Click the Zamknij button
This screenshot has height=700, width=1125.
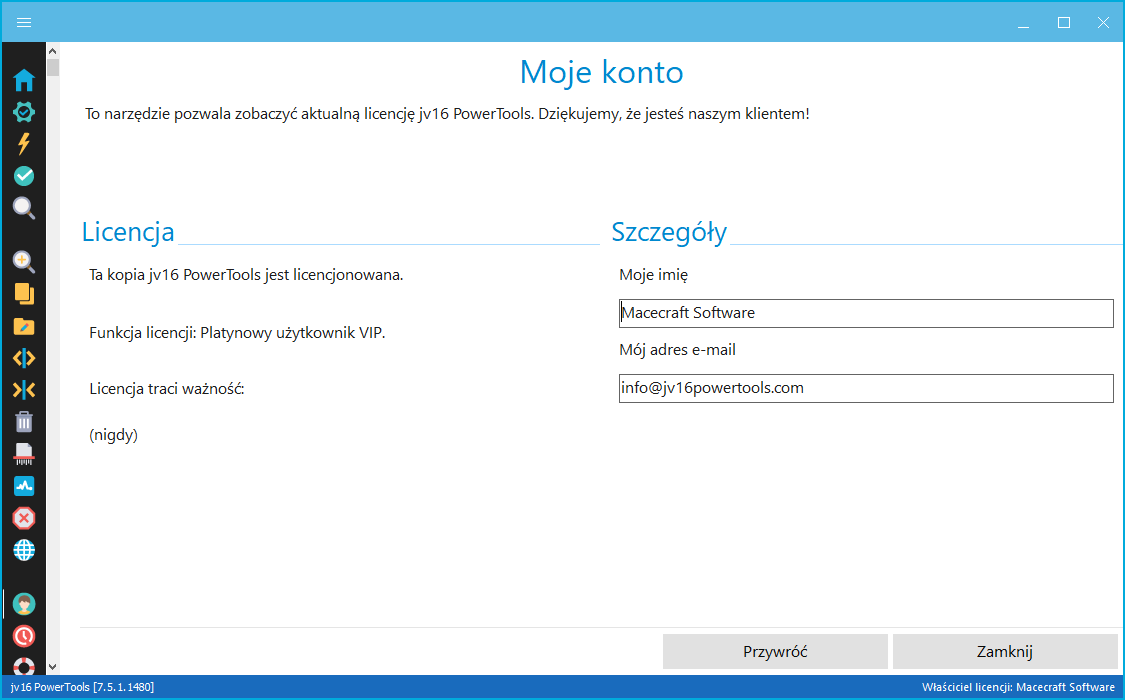click(1004, 651)
